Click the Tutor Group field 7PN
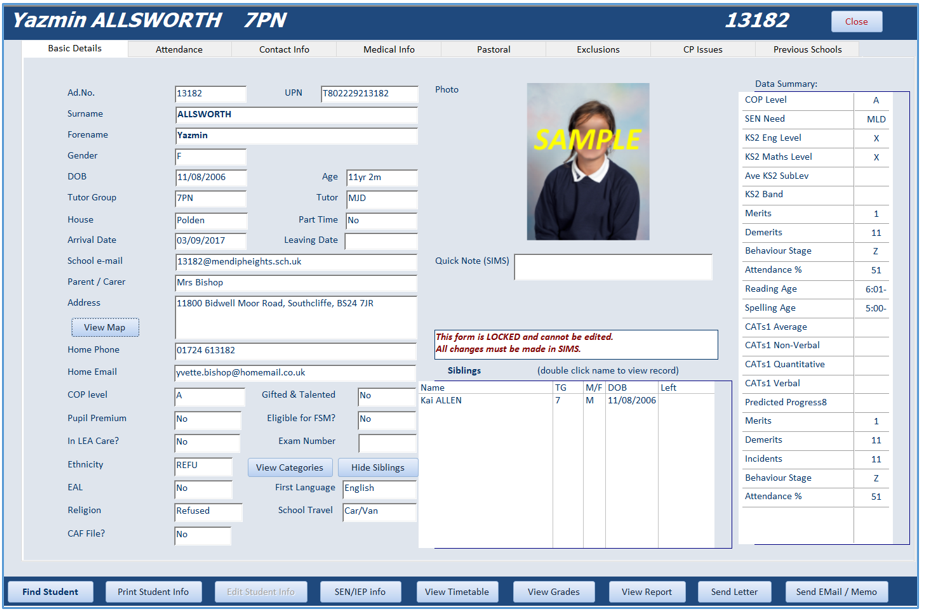 [211, 198]
